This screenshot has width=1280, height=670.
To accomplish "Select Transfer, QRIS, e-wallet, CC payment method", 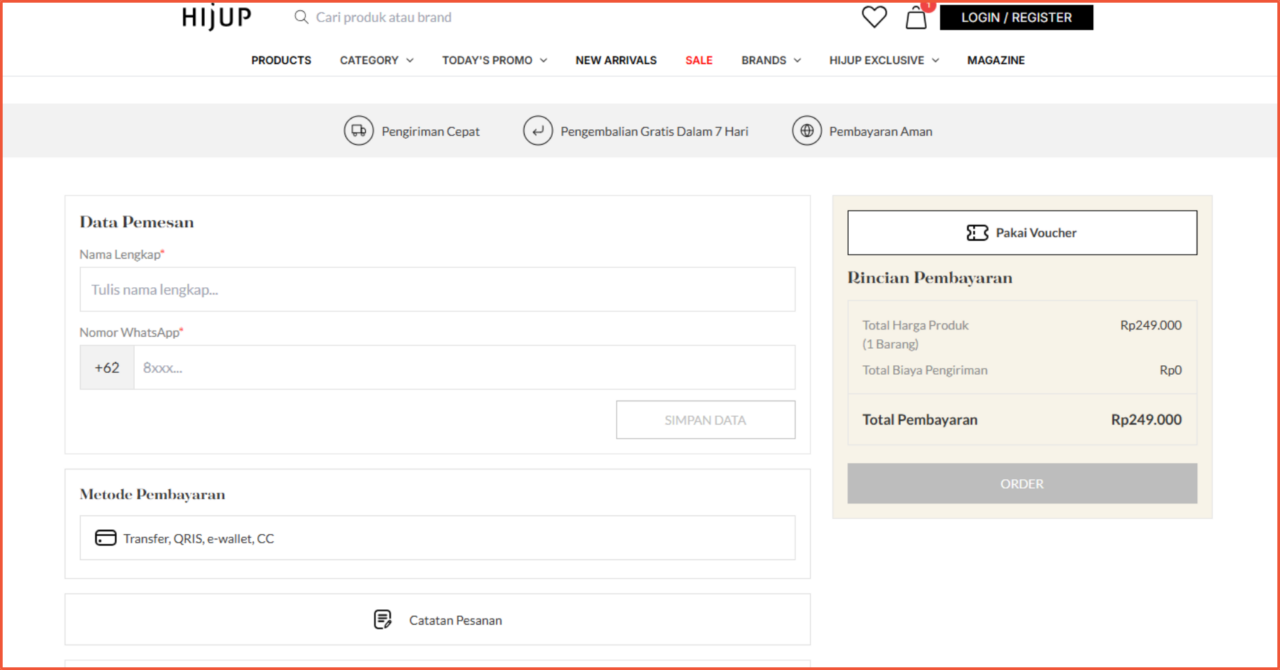I will coord(437,538).
